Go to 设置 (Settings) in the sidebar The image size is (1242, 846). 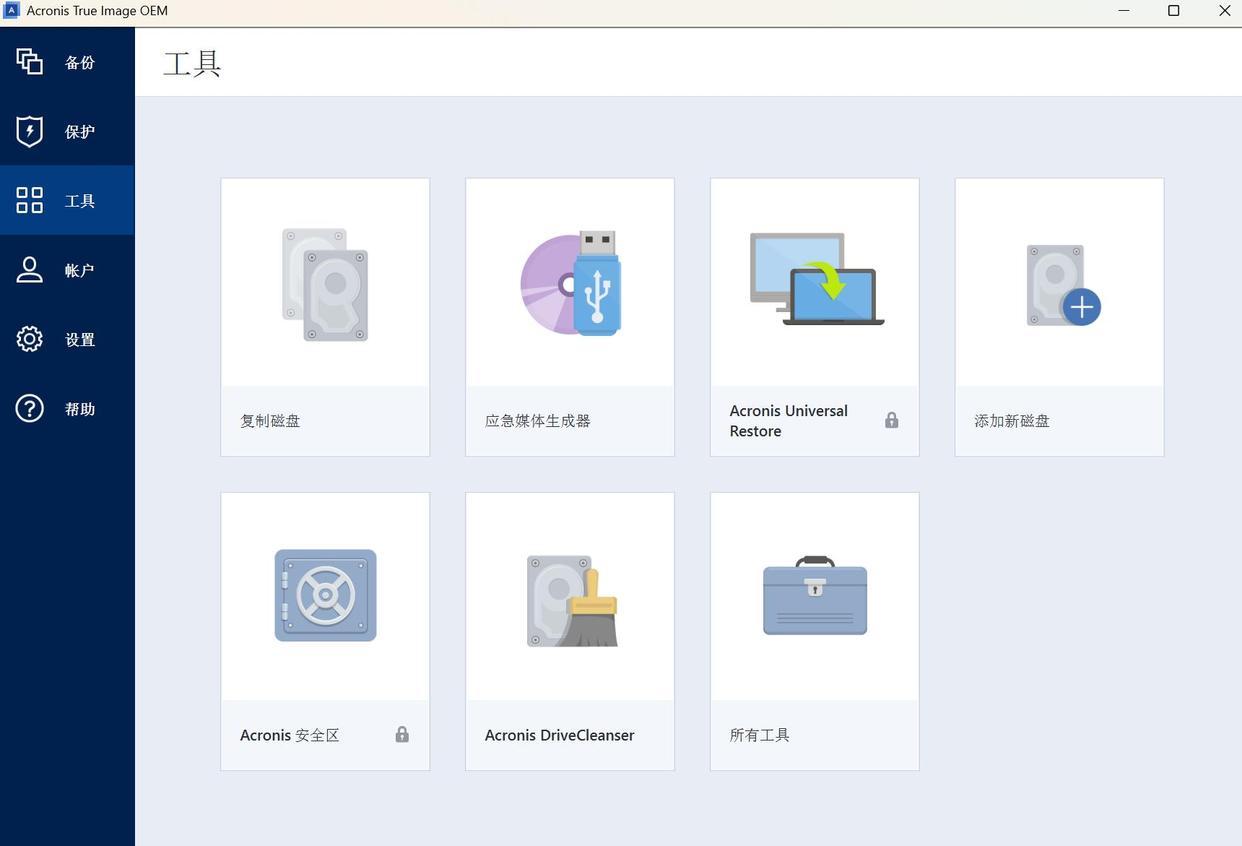click(x=67, y=339)
